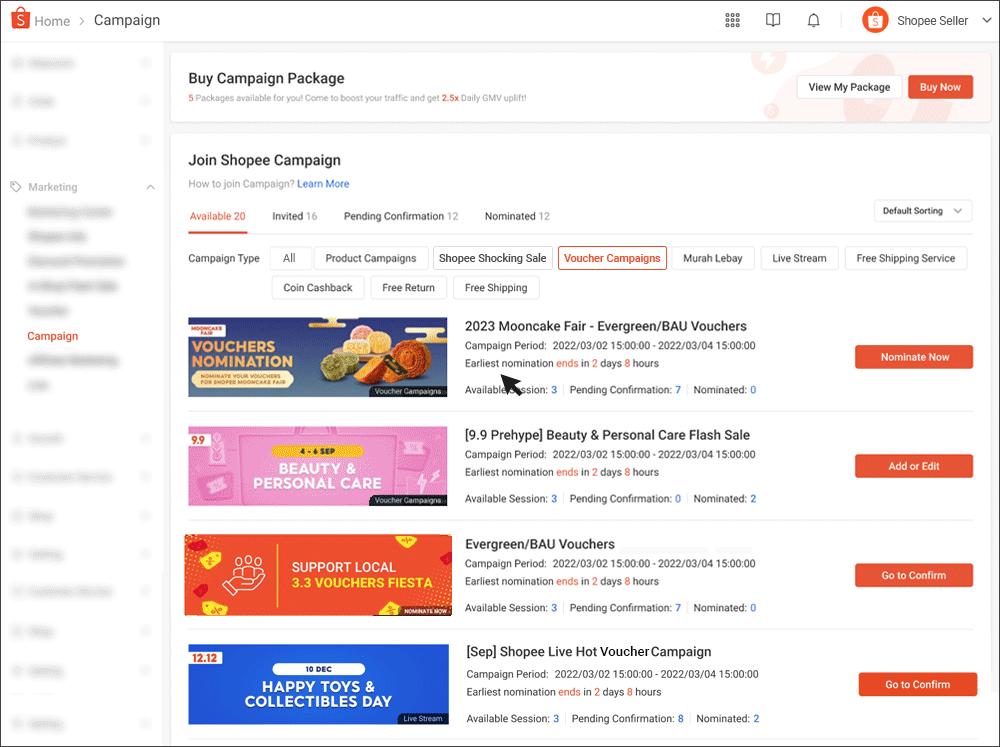
Task: Select Campaign in the sidebar
Action: pyautogui.click(x=52, y=336)
